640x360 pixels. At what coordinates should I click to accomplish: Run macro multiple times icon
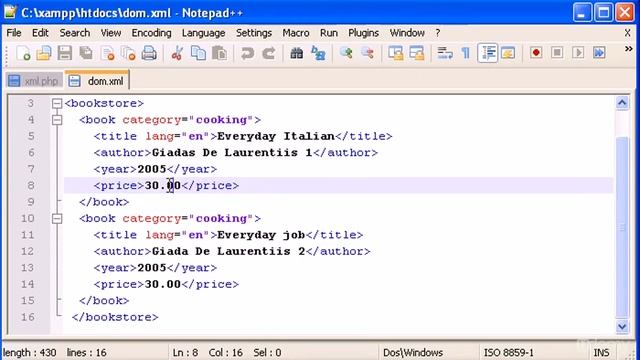coord(599,53)
